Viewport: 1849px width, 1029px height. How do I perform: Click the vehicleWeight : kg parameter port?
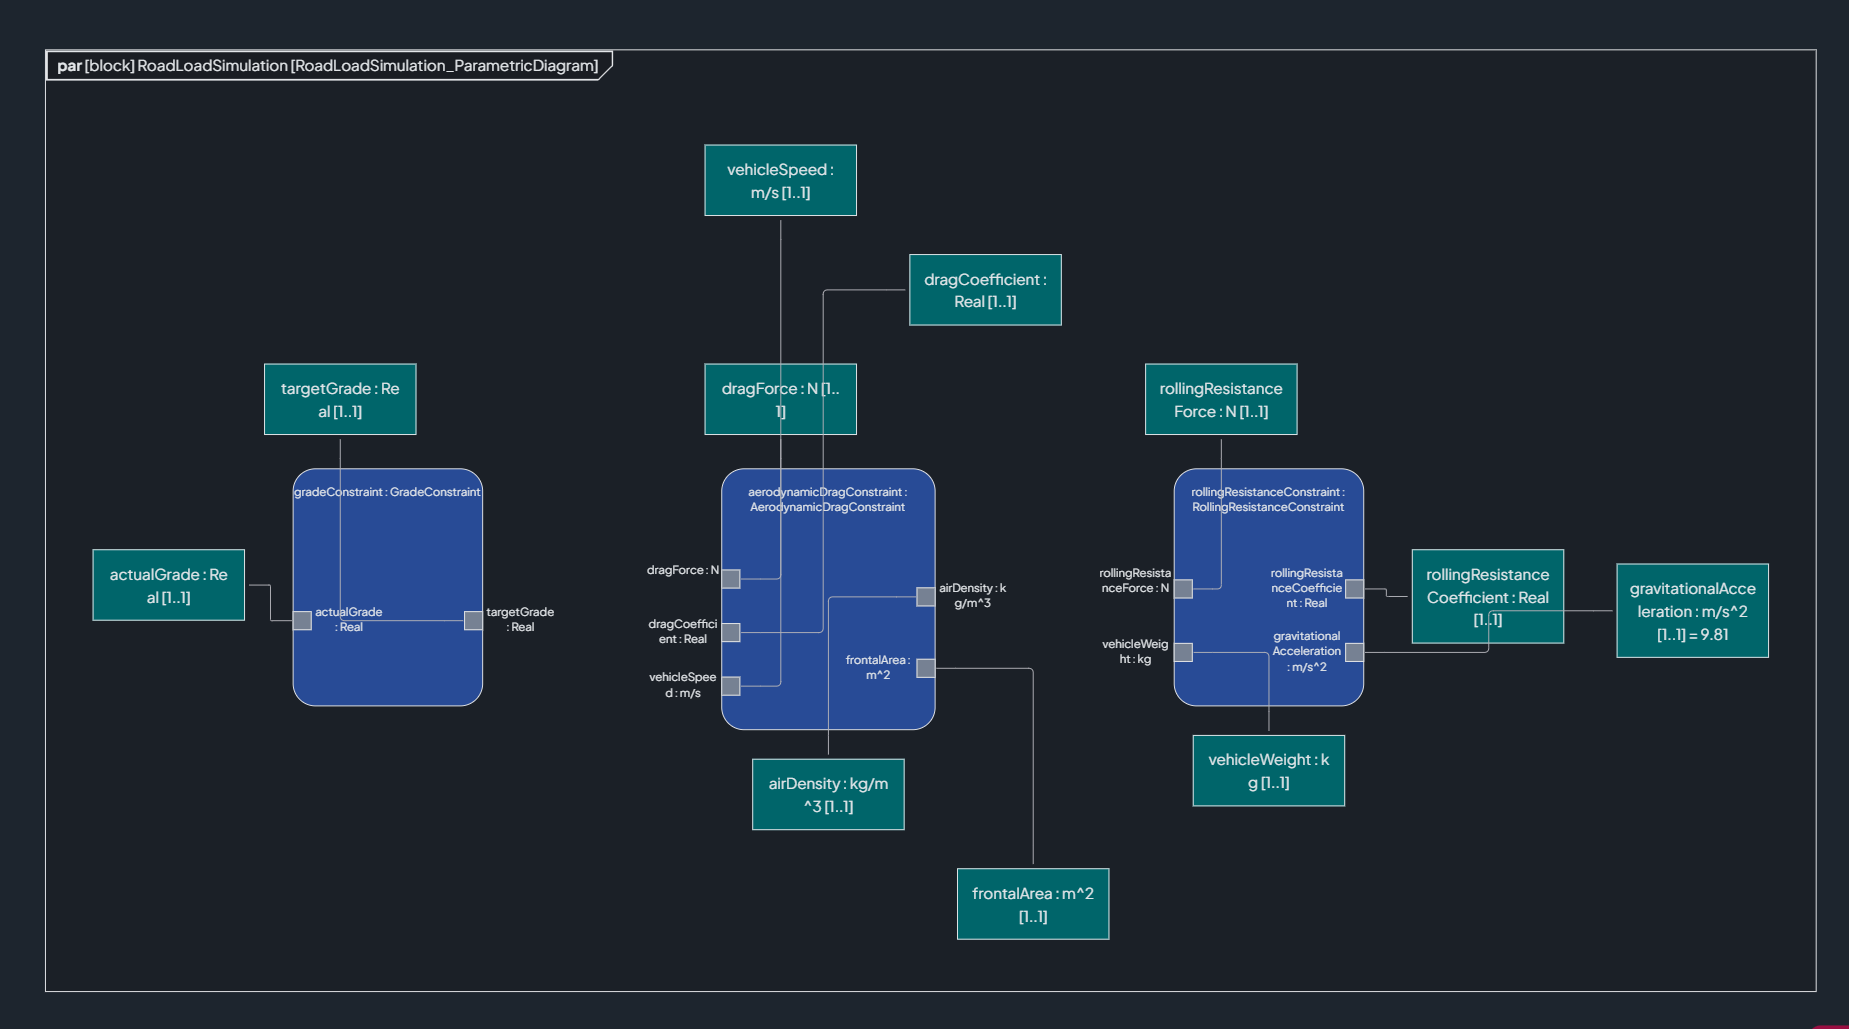(x=1183, y=652)
